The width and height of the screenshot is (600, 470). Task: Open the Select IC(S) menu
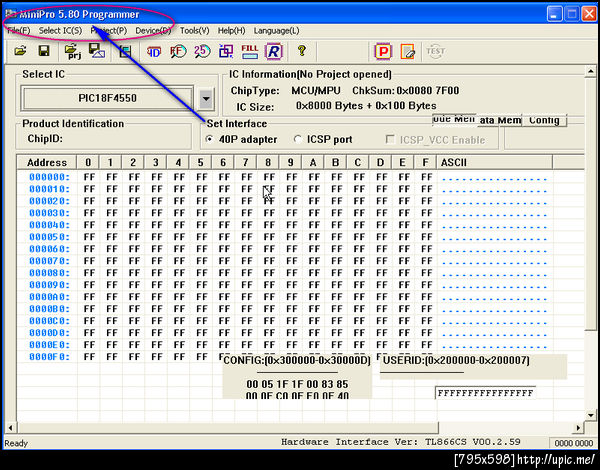pyautogui.click(x=60, y=31)
